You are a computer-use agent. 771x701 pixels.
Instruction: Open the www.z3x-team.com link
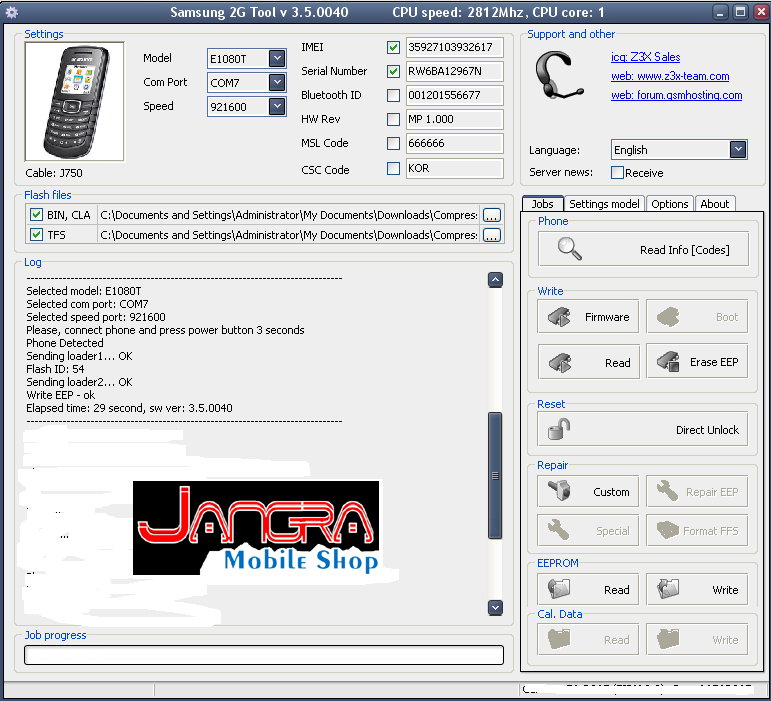670,76
